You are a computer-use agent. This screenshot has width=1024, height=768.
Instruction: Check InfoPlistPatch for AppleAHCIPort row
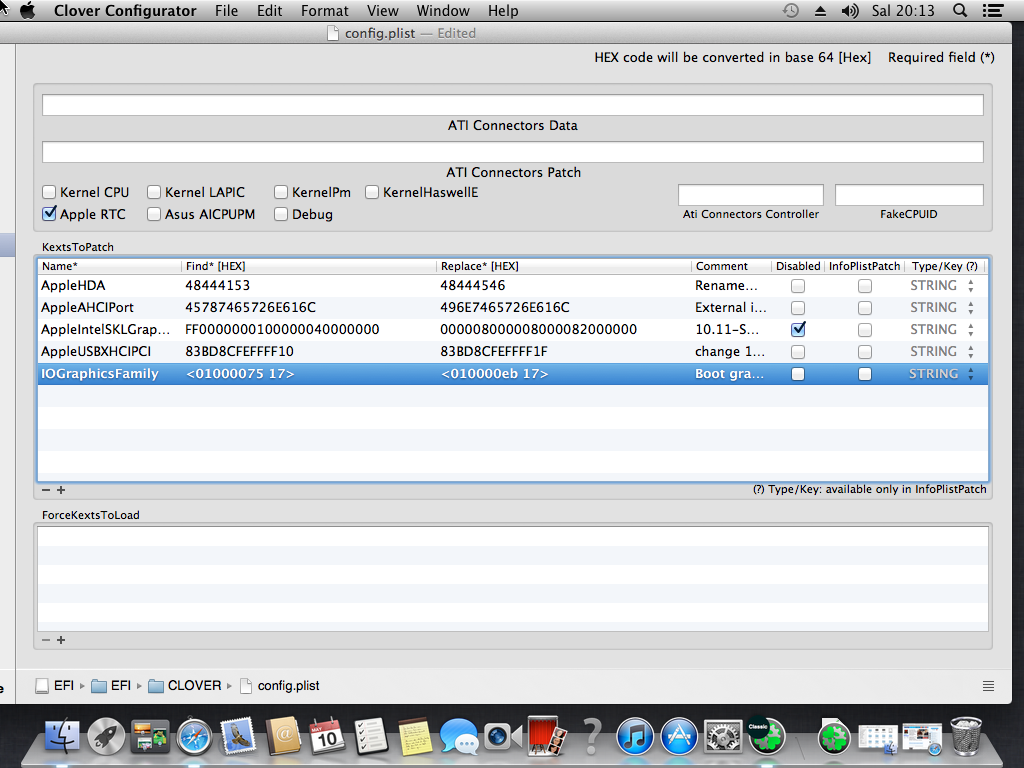tap(865, 308)
